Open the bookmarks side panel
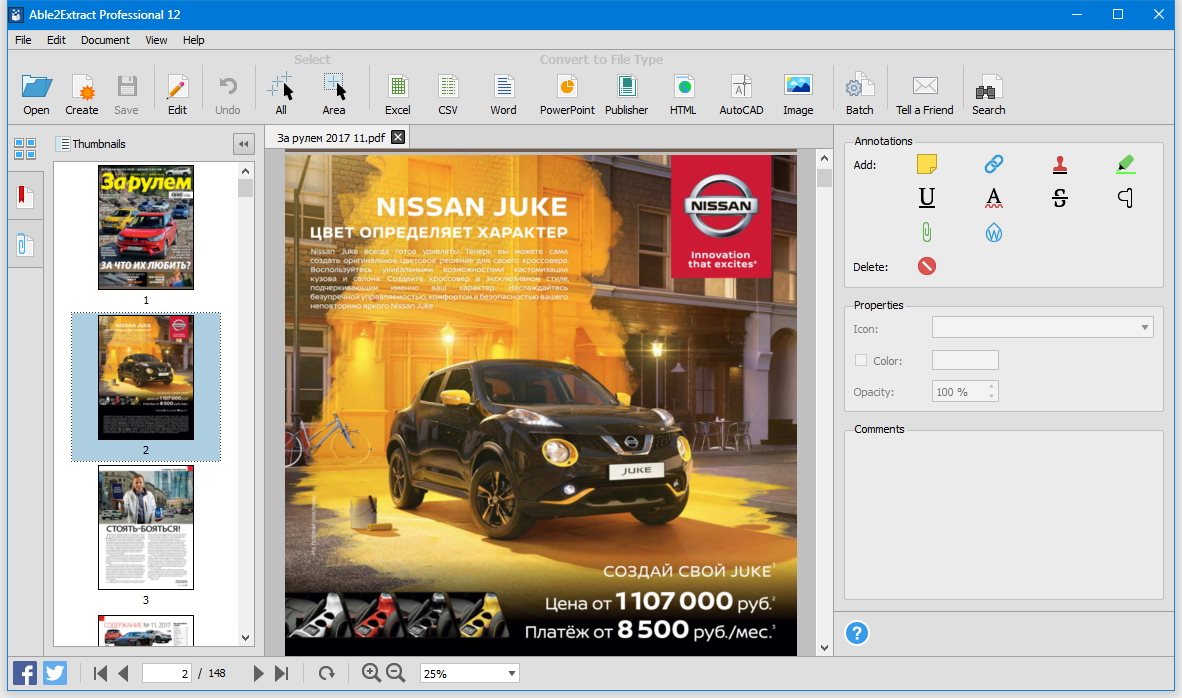Screen dimensions: 1182x698 pyautogui.click(x=25, y=196)
